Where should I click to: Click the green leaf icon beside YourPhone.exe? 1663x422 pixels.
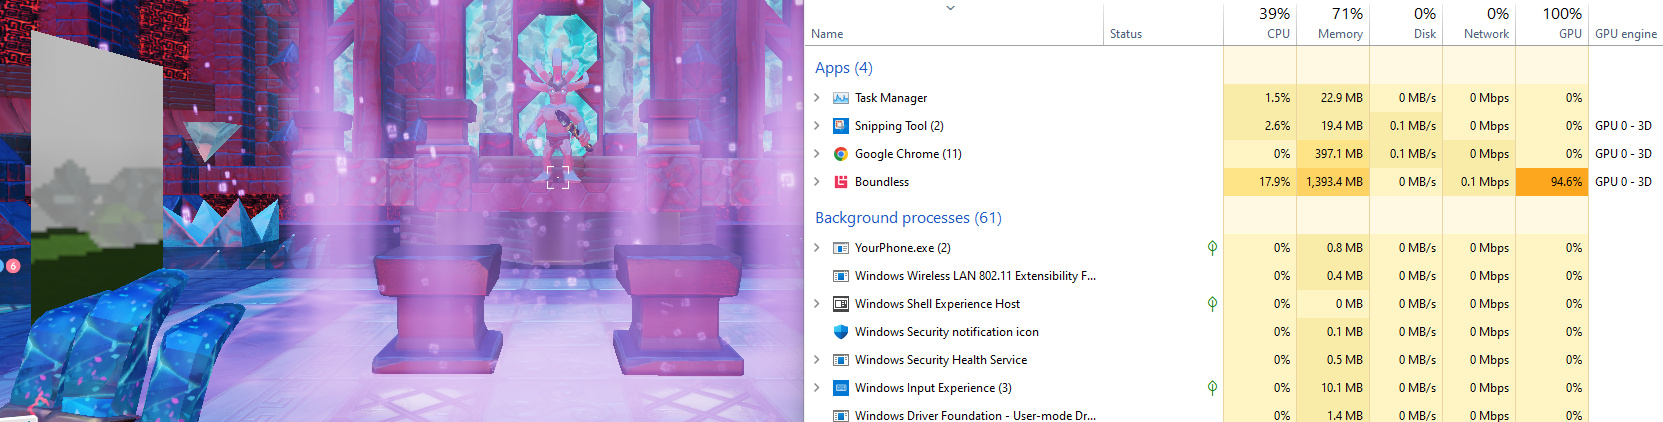pyautogui.click(x=1212, y=248)
